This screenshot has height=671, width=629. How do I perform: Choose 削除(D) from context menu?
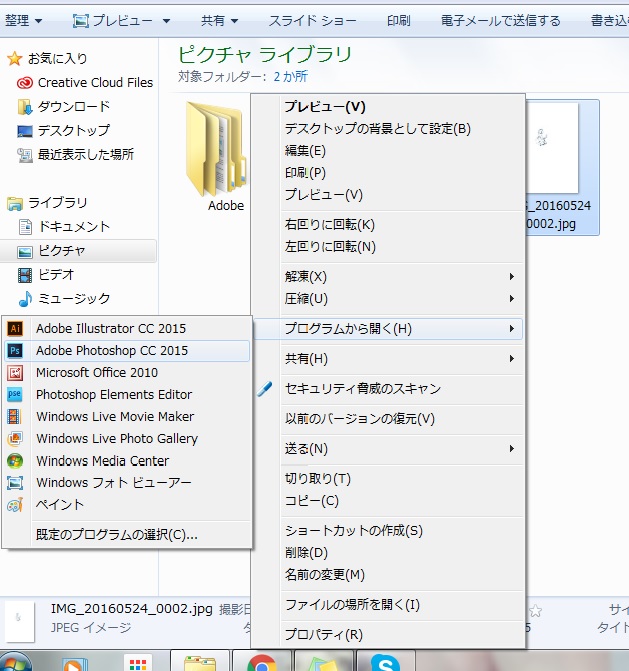pos(388,552)
